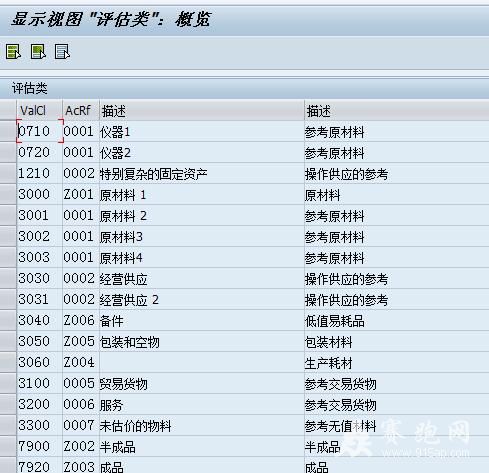Click the second 描述 column header
The height and width of the screenshot is (473, 489).
coord(397,110)
